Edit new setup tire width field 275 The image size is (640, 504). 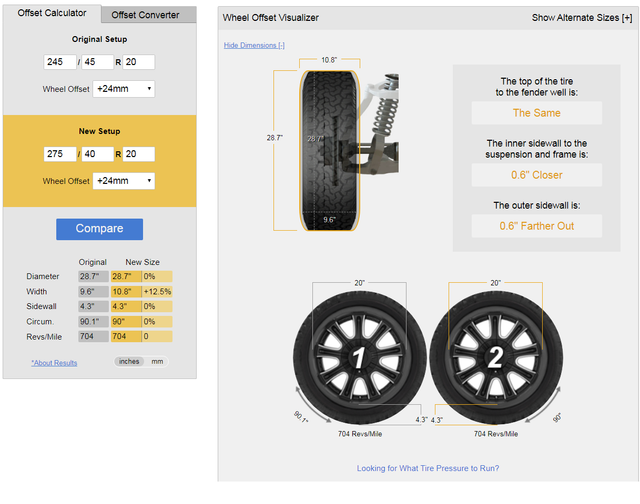[x=60, y=154]
